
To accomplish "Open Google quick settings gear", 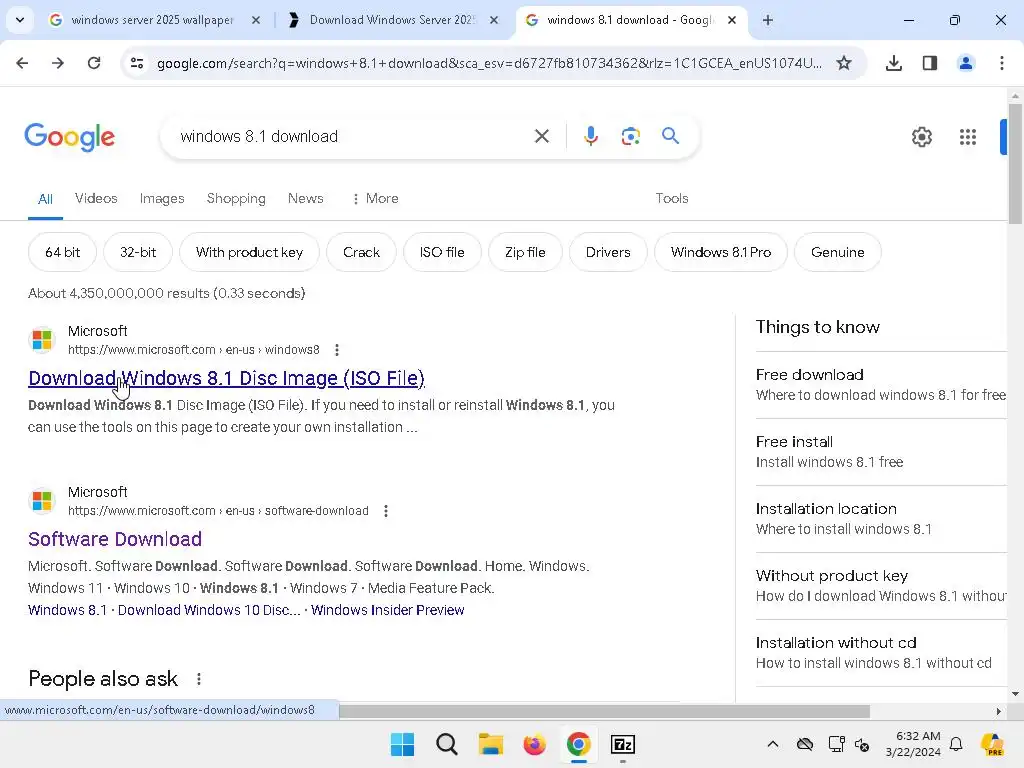I will (x=921, y=136).
